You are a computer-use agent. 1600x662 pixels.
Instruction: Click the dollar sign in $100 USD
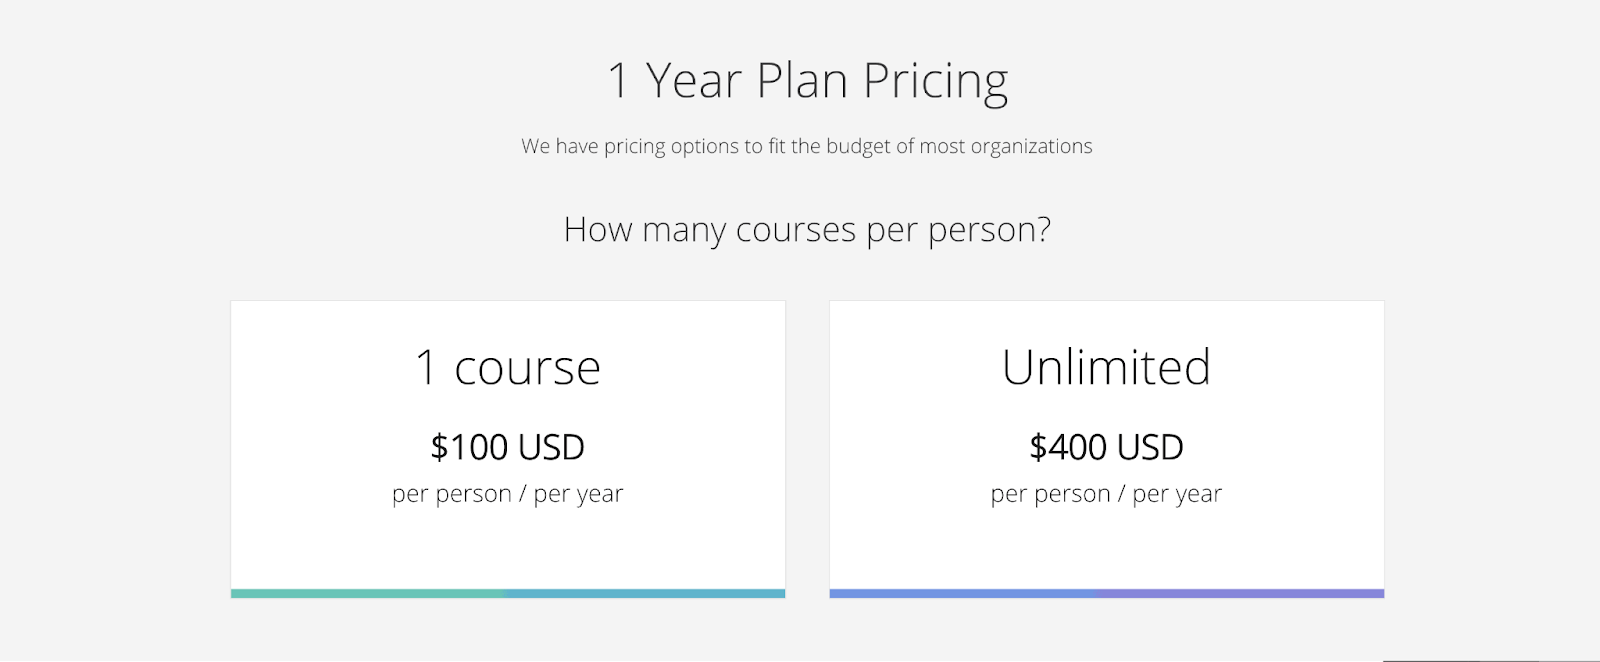tap(440, 447)
